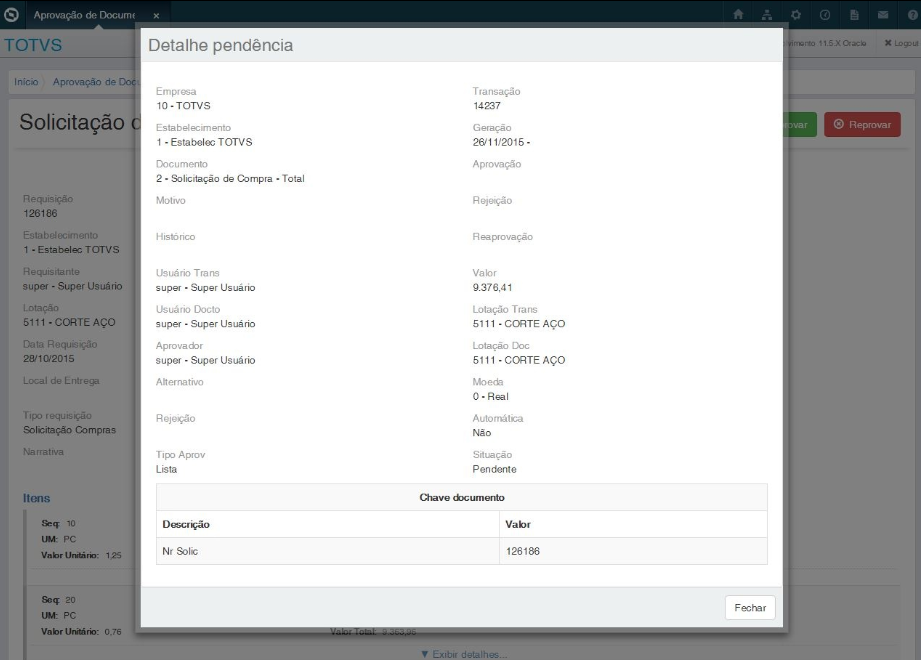The image size is (921, 660).
Task: Open the home icon in the top bar
Action: click(x=738, y=15)
